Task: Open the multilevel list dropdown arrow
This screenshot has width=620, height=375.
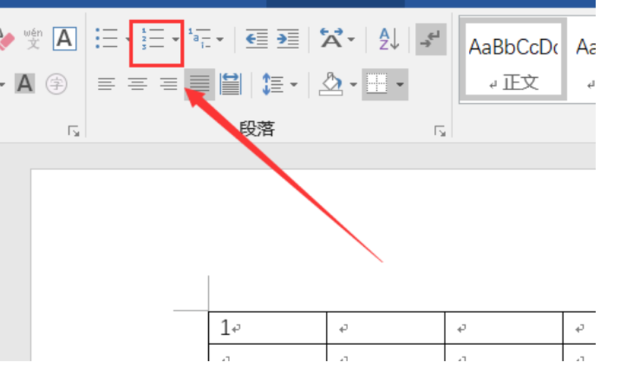Action: point(220,39)
